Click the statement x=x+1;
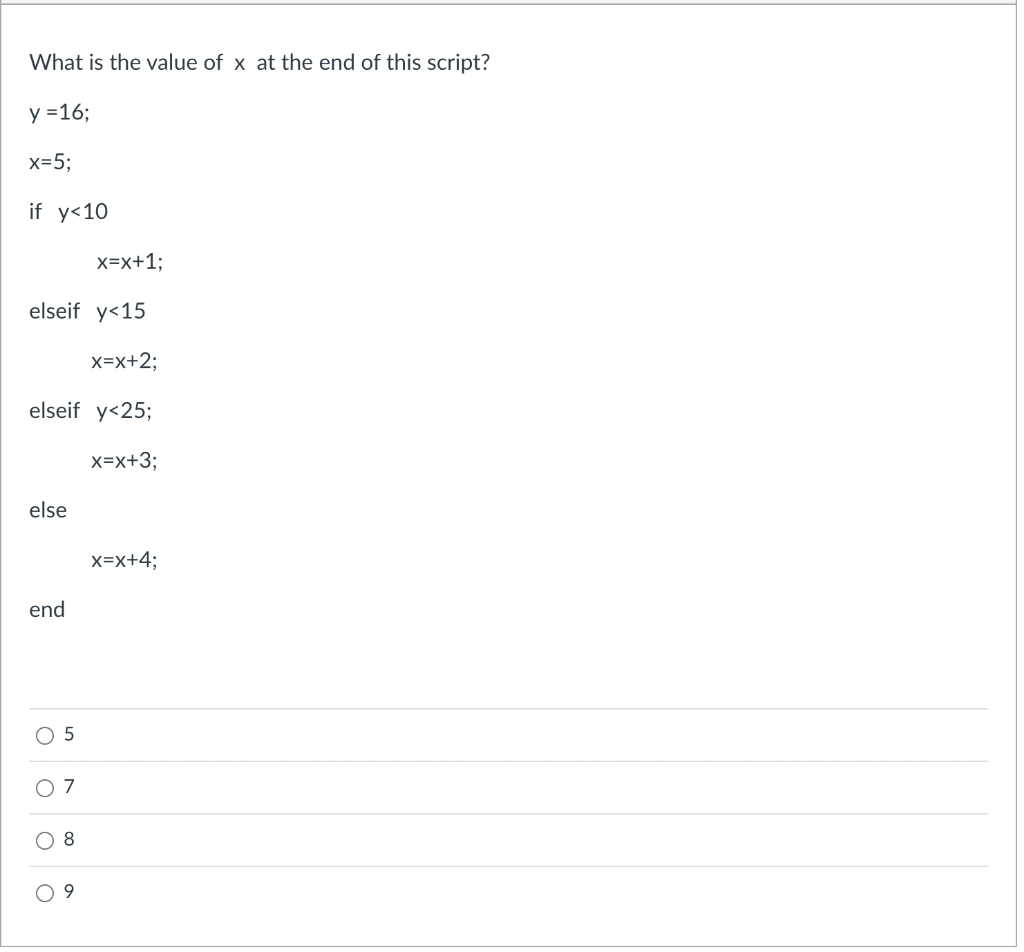Screen dimensions: 1024x952 pos(129,261)
